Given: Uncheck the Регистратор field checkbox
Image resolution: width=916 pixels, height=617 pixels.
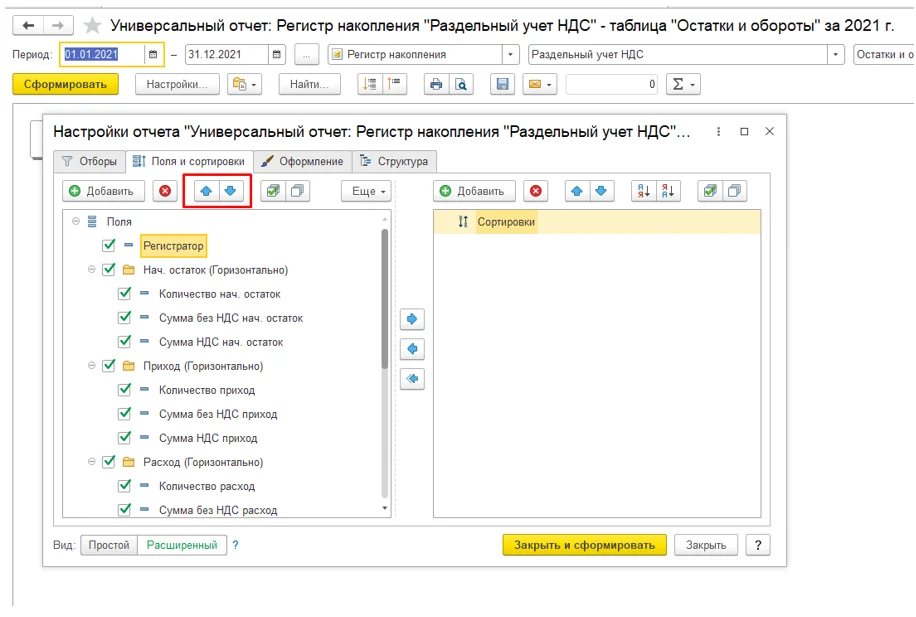Looking at the screenshot, I should (x=109, y=245).
